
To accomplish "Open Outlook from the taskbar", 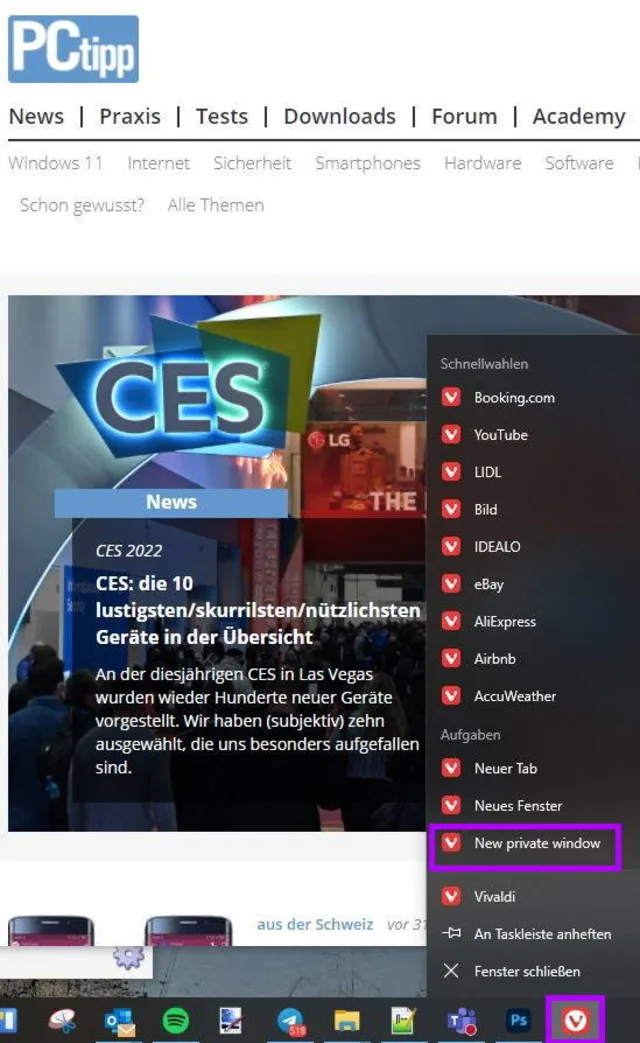I will click(119, 1021).
